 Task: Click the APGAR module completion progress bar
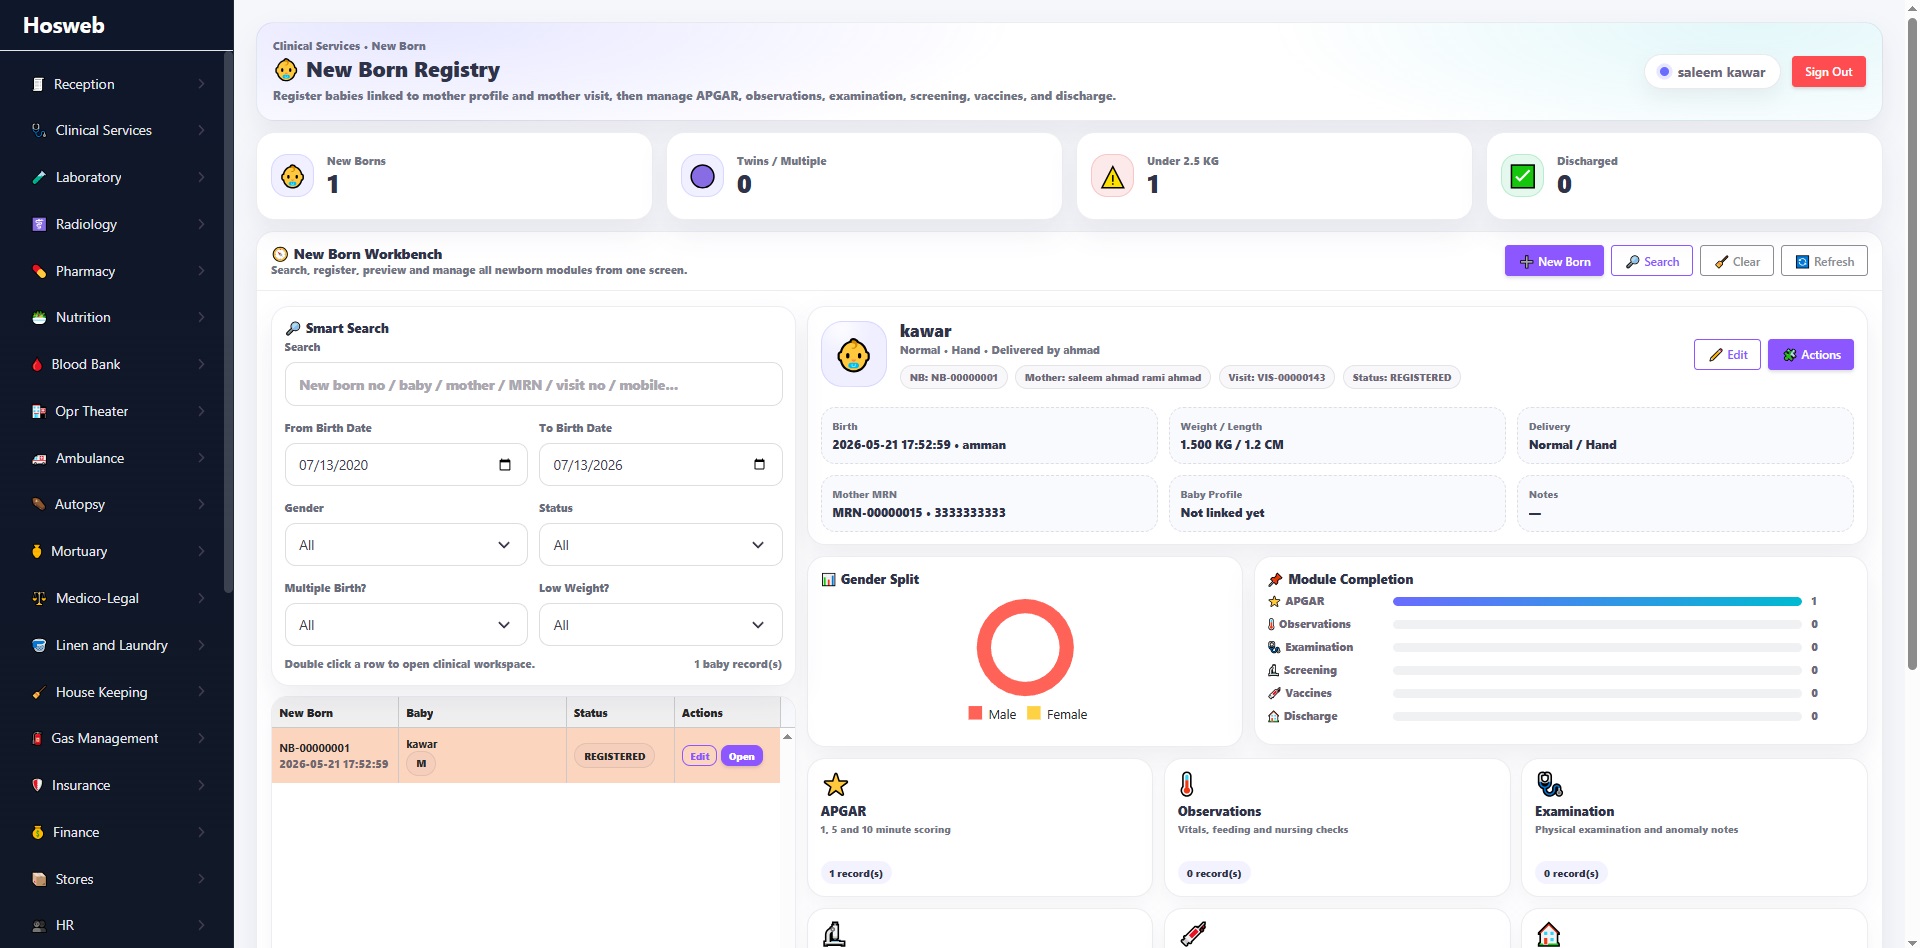[1597, 602]
